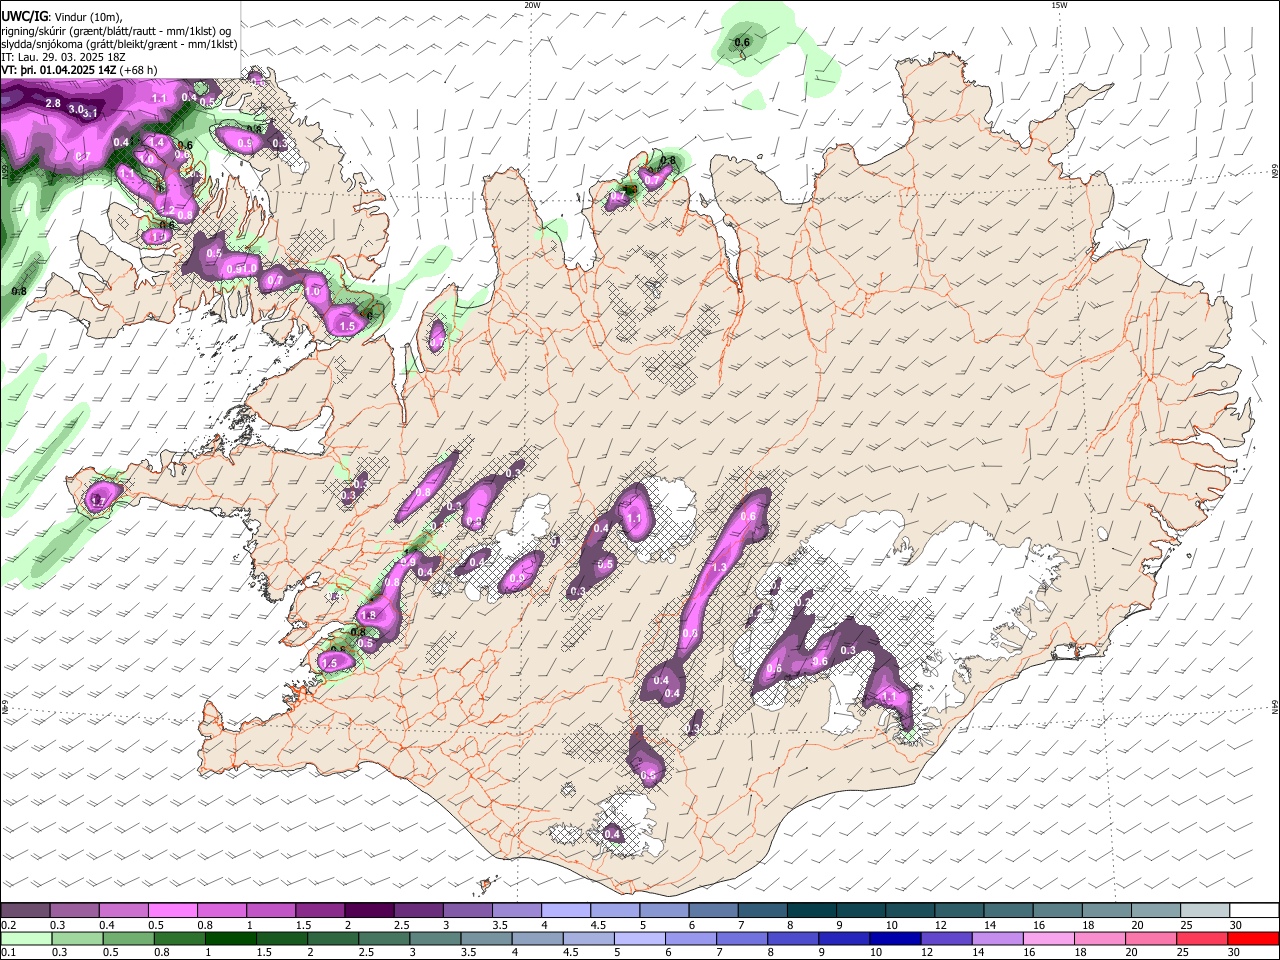Click the 'VT: þri. 01.04.2025 14Z' valid time
Image resolution: width=1280 pixels, height=960 pixels.
(59, 70)
